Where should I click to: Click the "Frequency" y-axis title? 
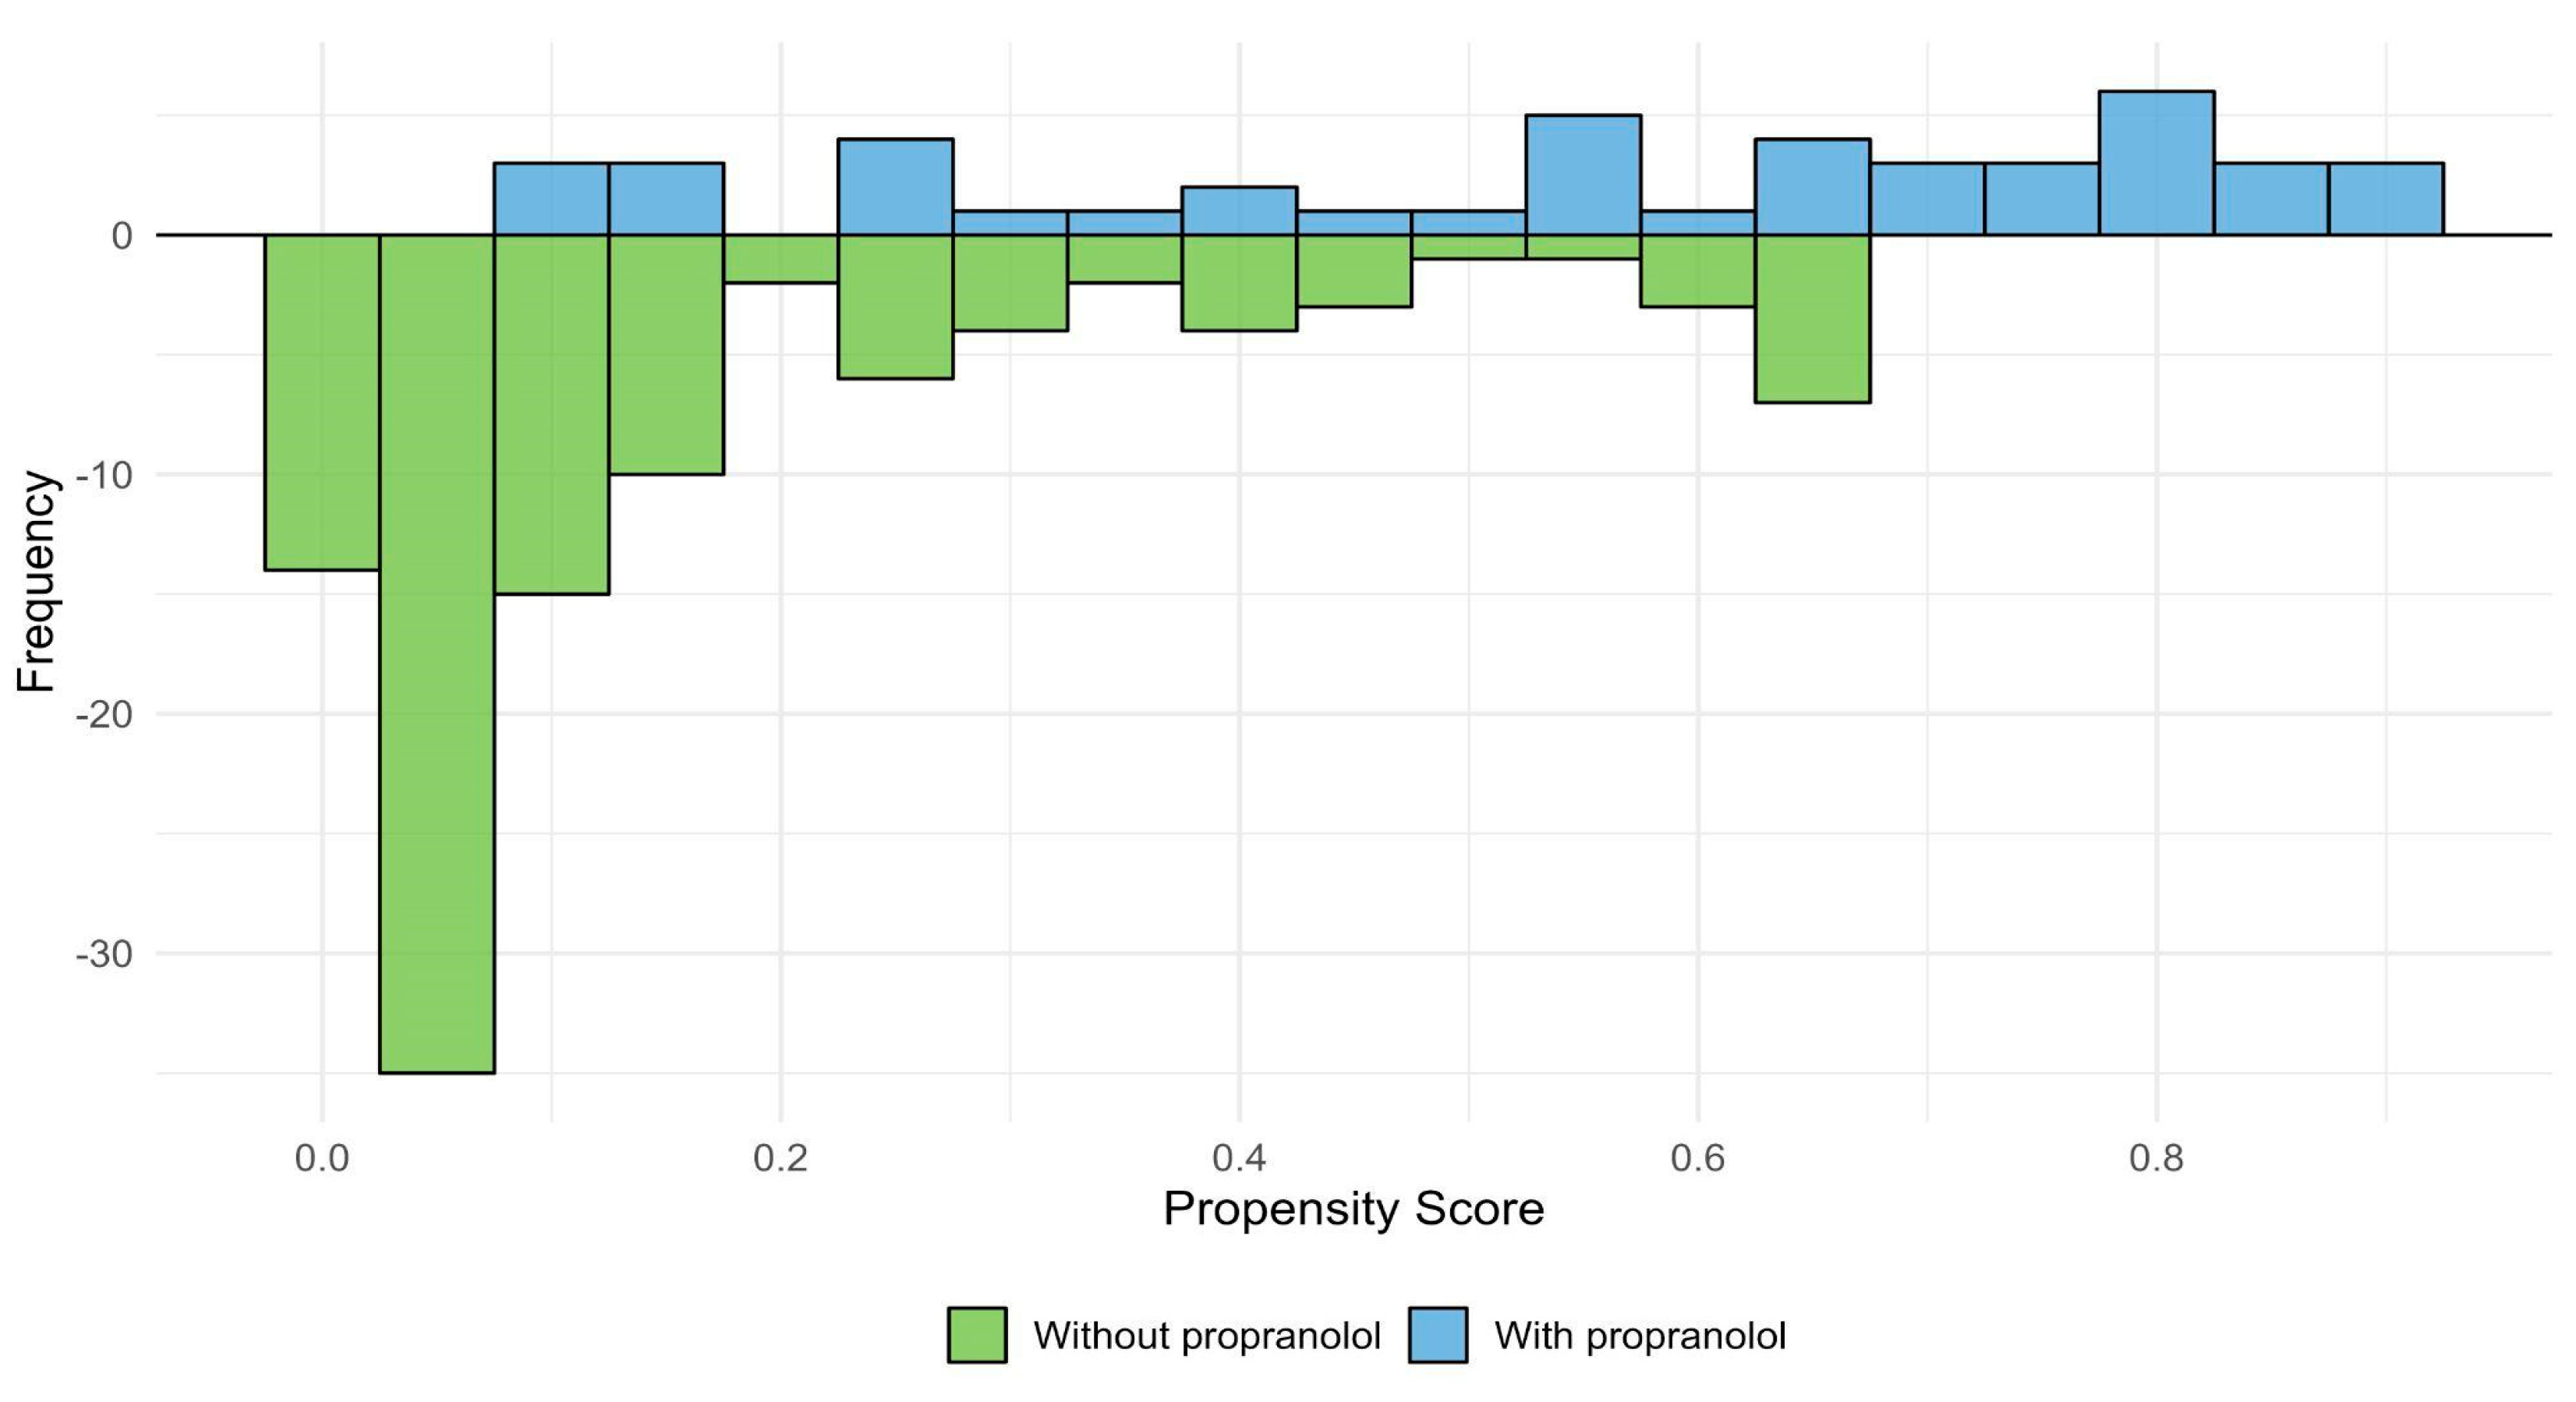pos(36,580)
